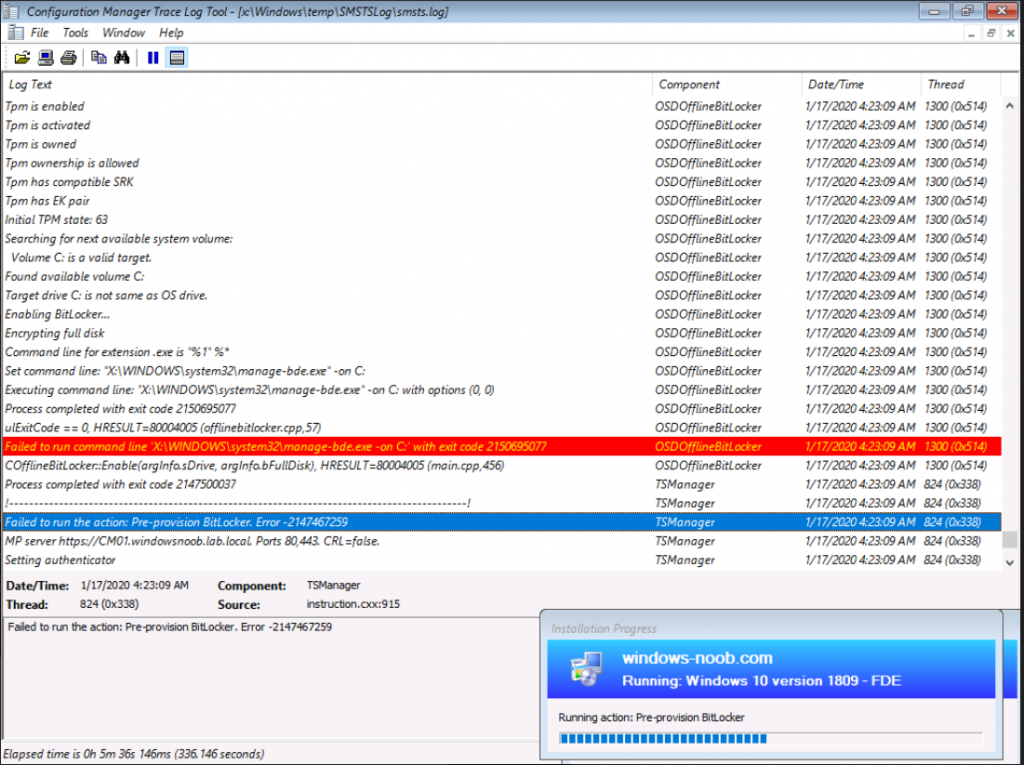Open the Window menu

123,32
